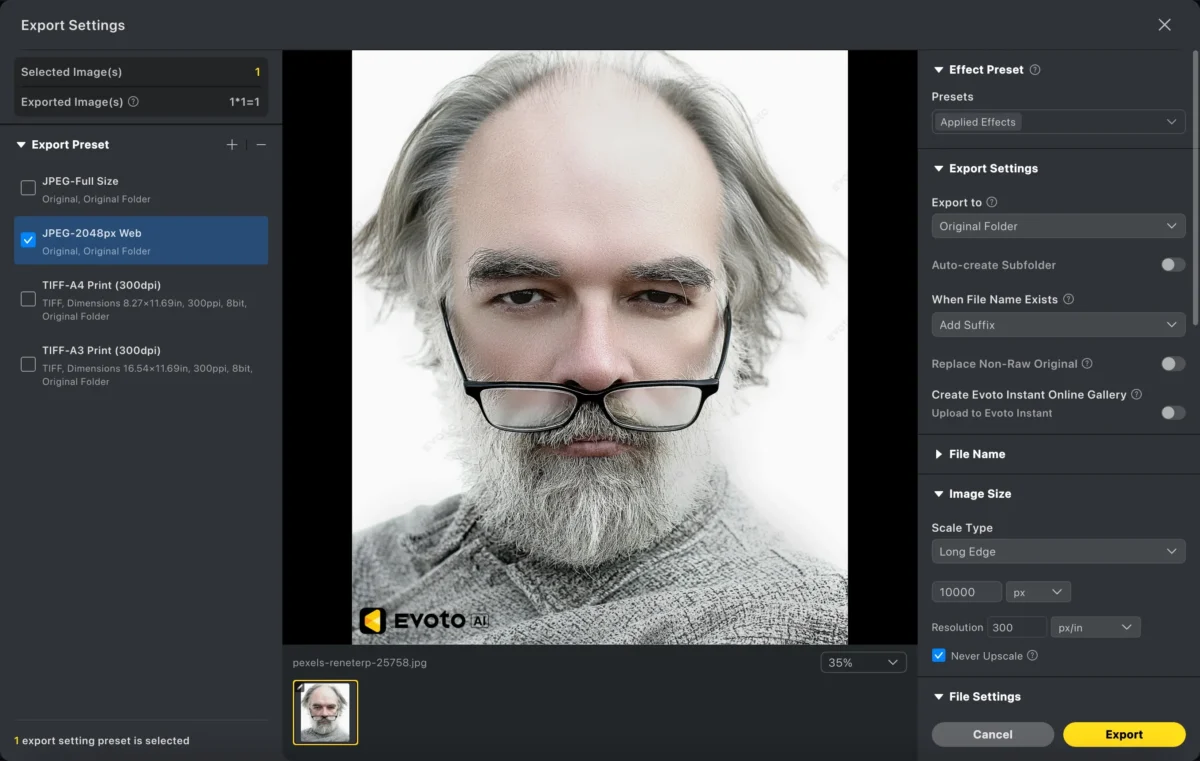
Task: Click the plus icon to add export preset
Action: (x=232, y=145)
